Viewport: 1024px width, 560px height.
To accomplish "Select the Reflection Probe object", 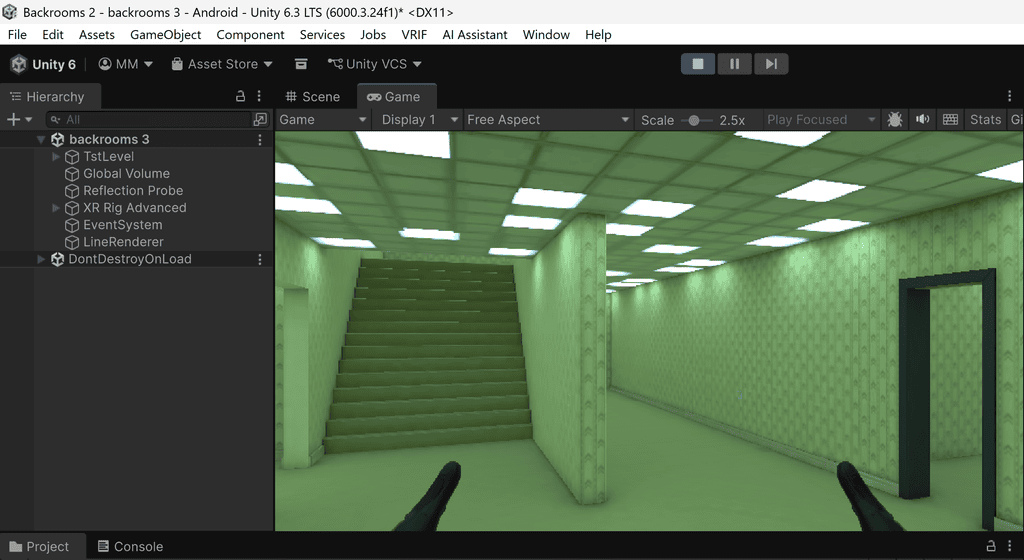I will [x=133, y=191].
